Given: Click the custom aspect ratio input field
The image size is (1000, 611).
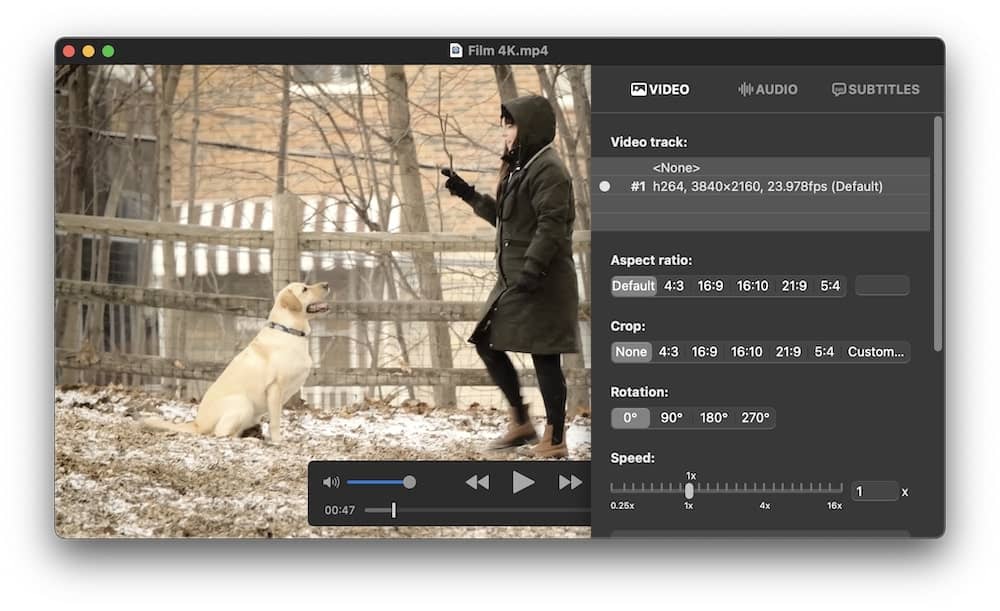Looking at the screenshot, I should (x=882, y=286).
